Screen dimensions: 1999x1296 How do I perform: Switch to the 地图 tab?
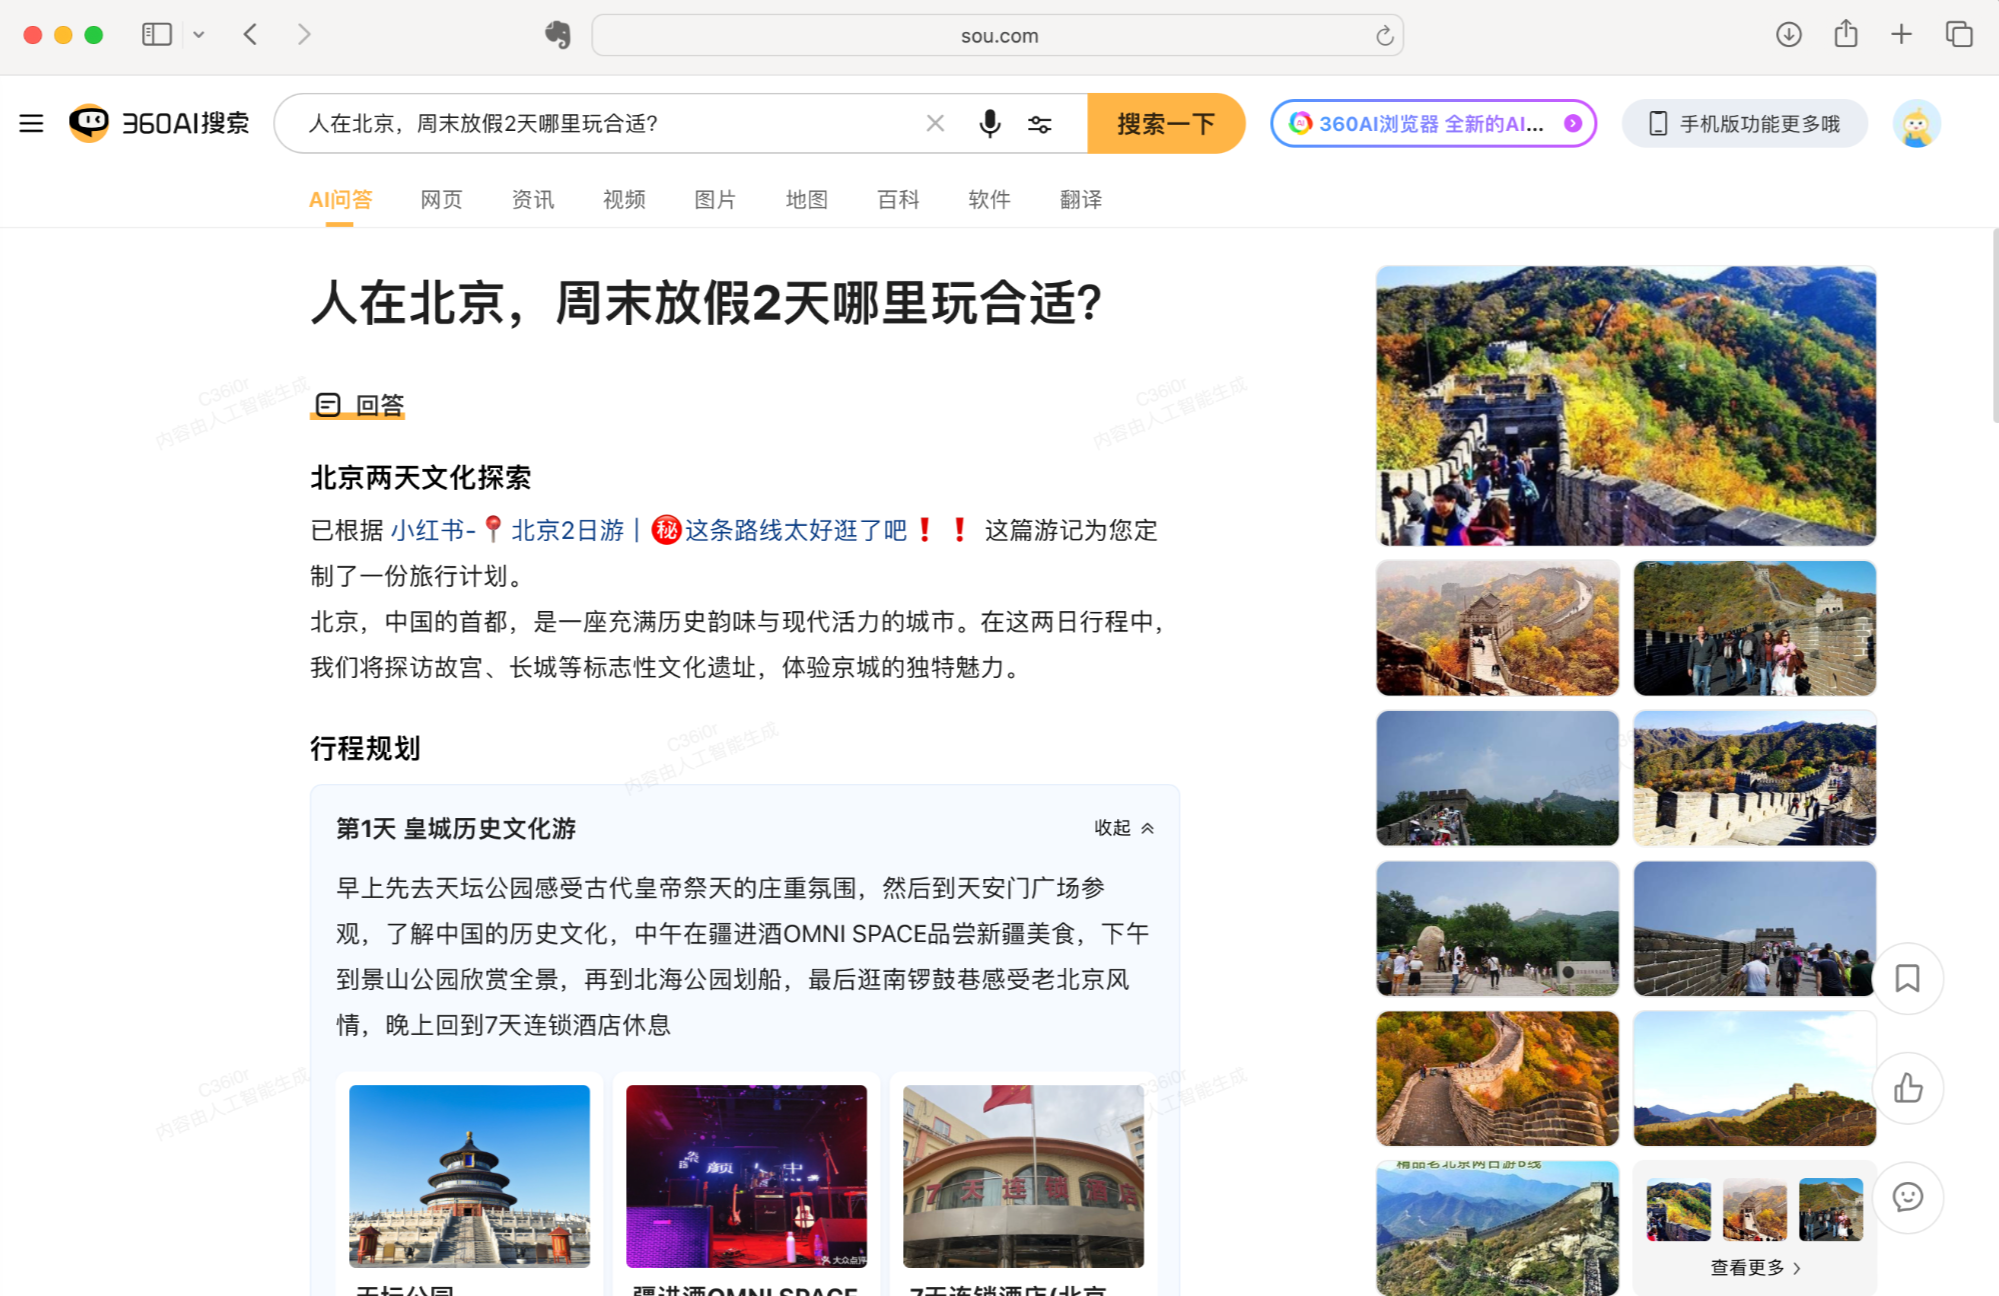(807, 199)
